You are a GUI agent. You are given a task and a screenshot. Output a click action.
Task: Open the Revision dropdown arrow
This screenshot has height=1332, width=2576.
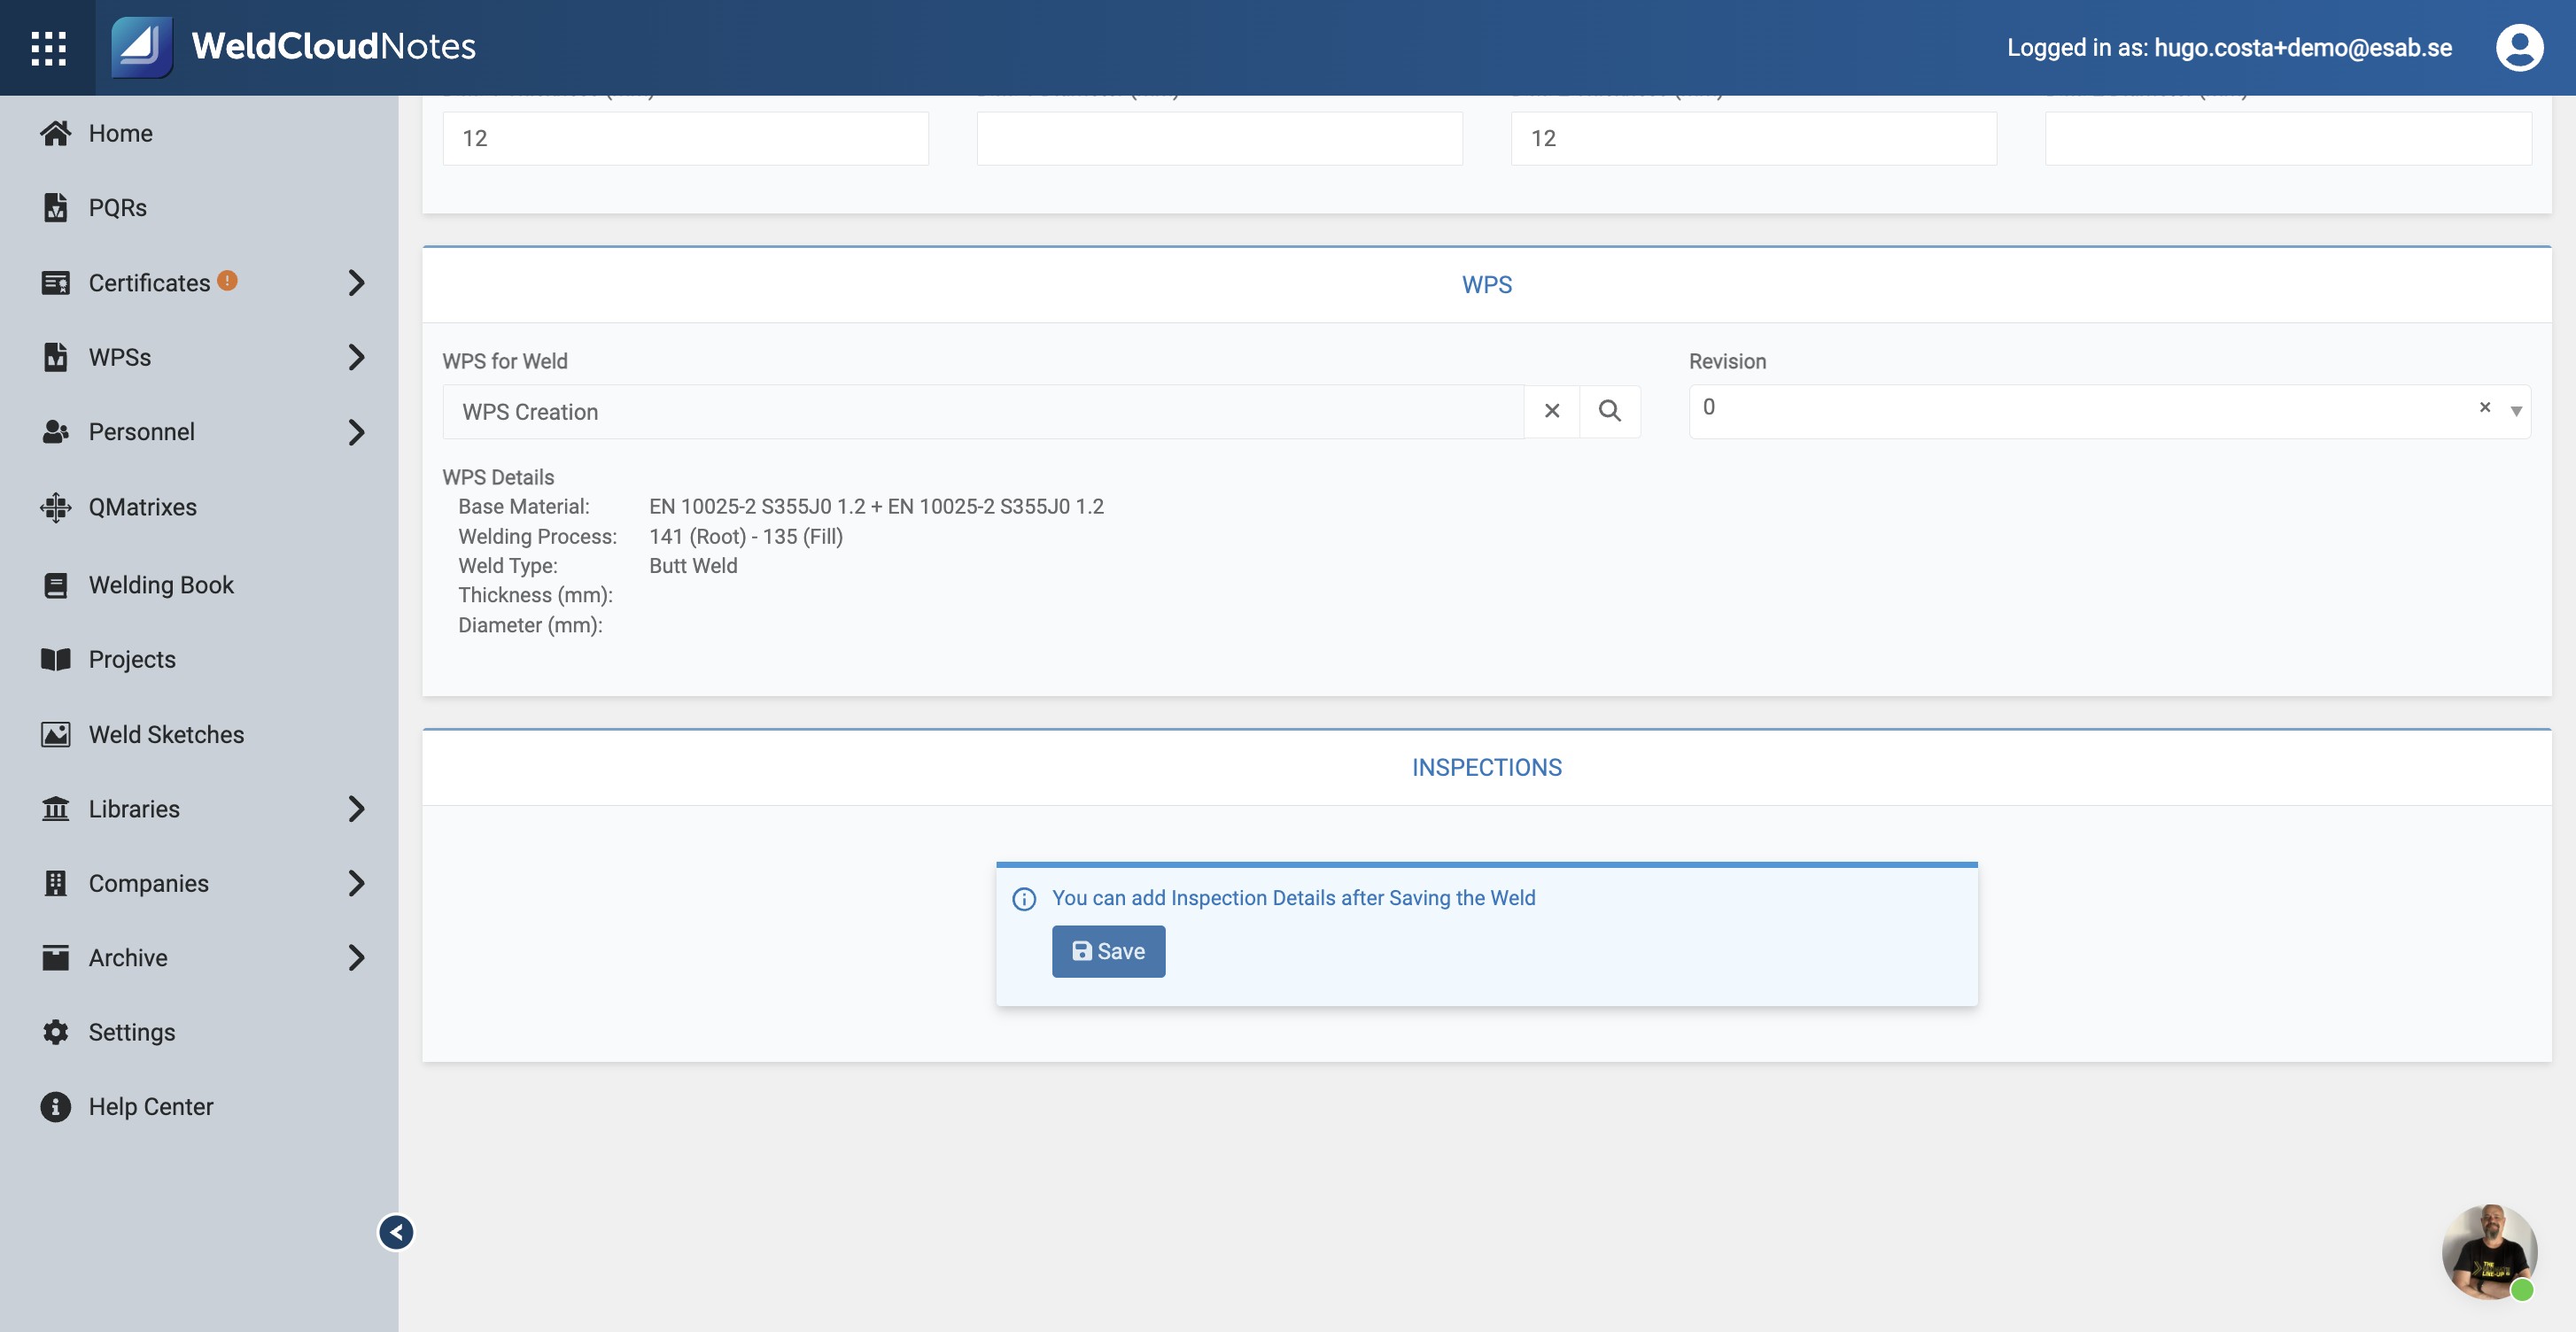(x=2516, y=410)
